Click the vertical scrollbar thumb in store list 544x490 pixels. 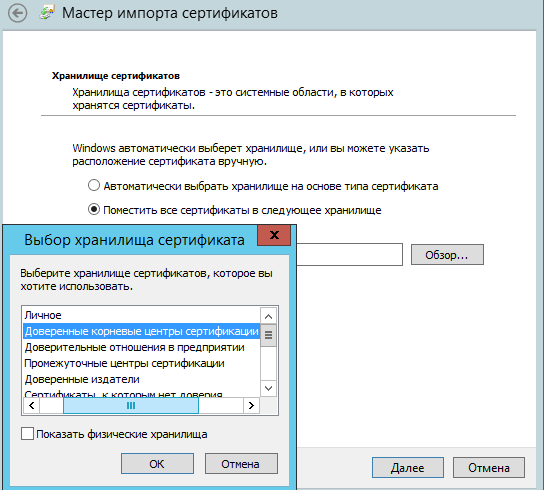[268, 335]
